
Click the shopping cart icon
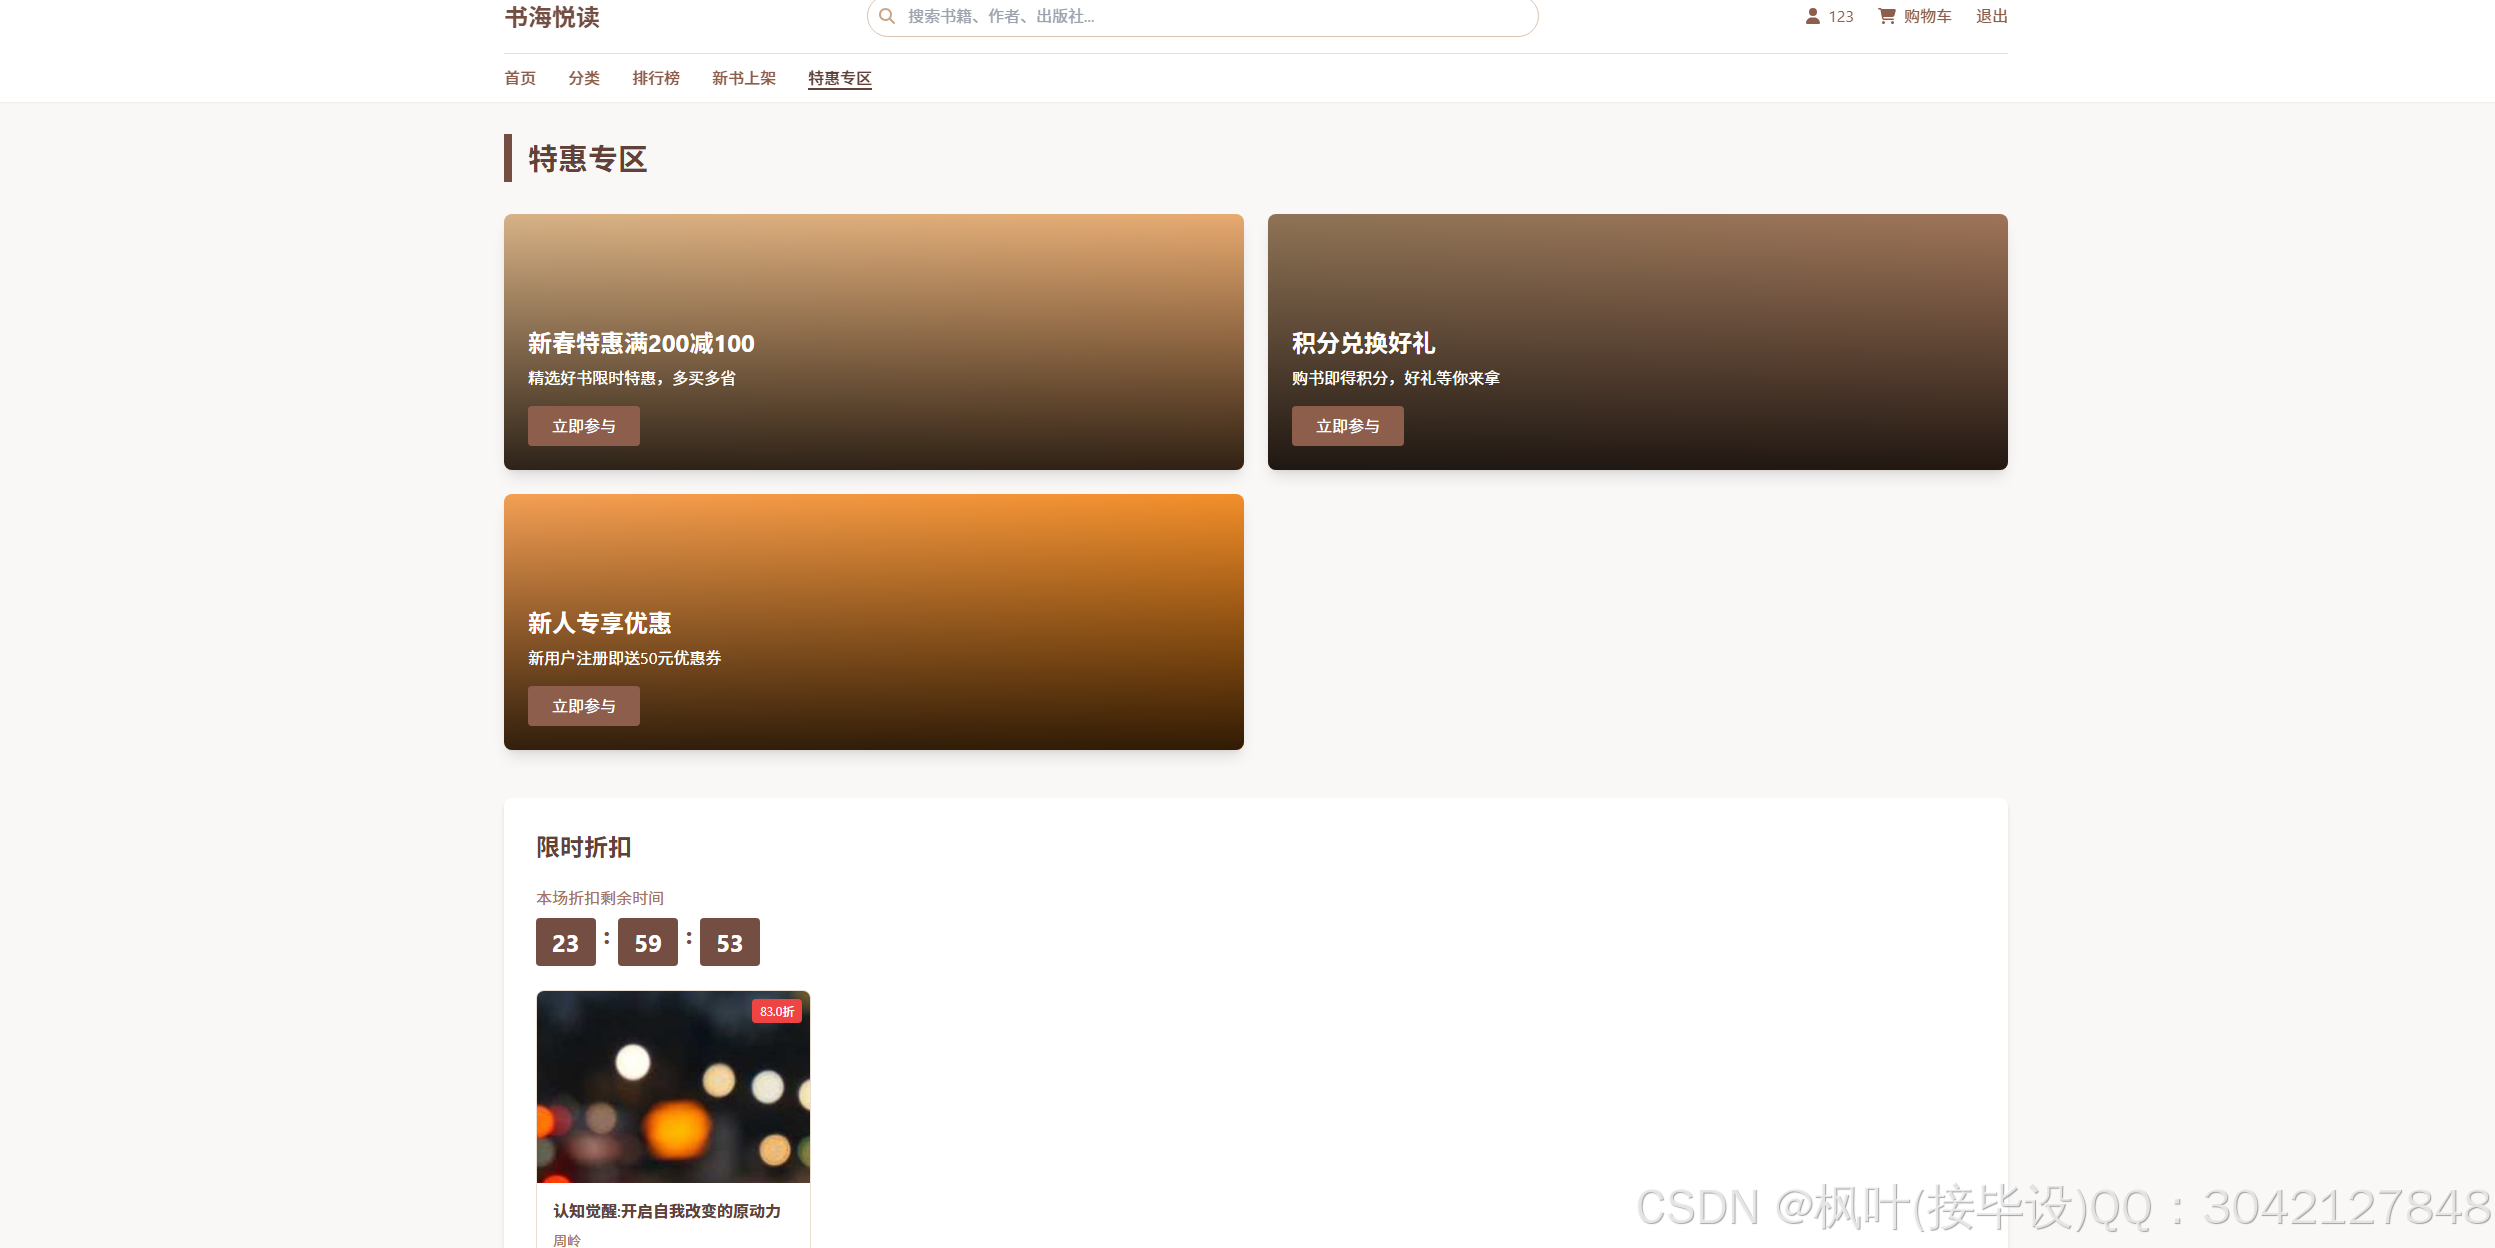[x=1886, y=15]
